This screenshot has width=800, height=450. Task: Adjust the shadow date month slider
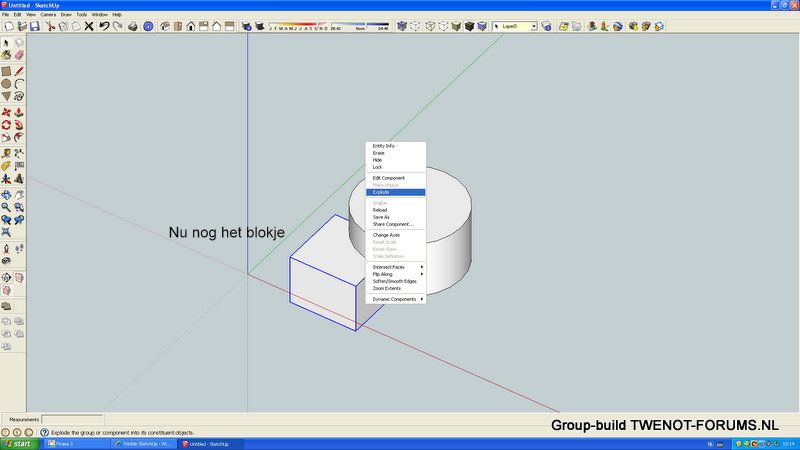[x=298, y=26]
